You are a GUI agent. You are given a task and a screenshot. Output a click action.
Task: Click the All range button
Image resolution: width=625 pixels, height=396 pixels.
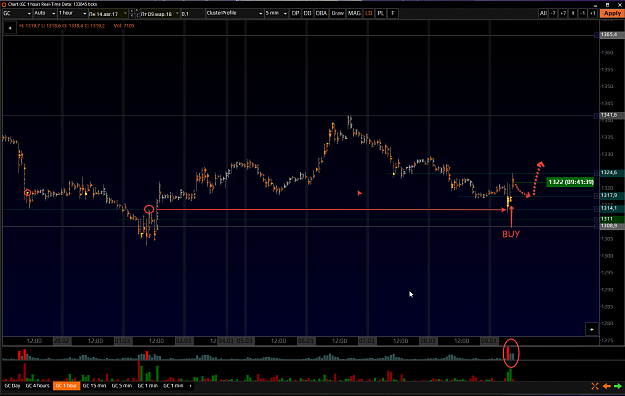pyautogui.click(x=543, y=13)
